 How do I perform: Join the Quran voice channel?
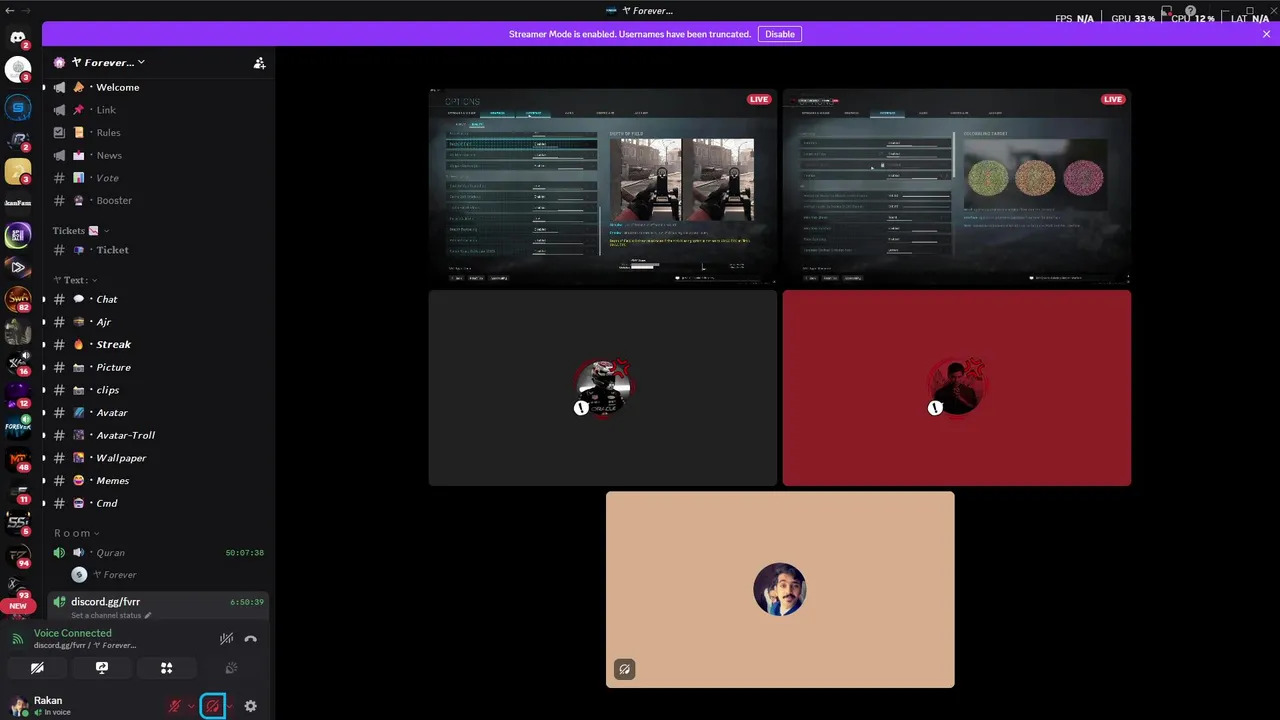tap(157, 553)
